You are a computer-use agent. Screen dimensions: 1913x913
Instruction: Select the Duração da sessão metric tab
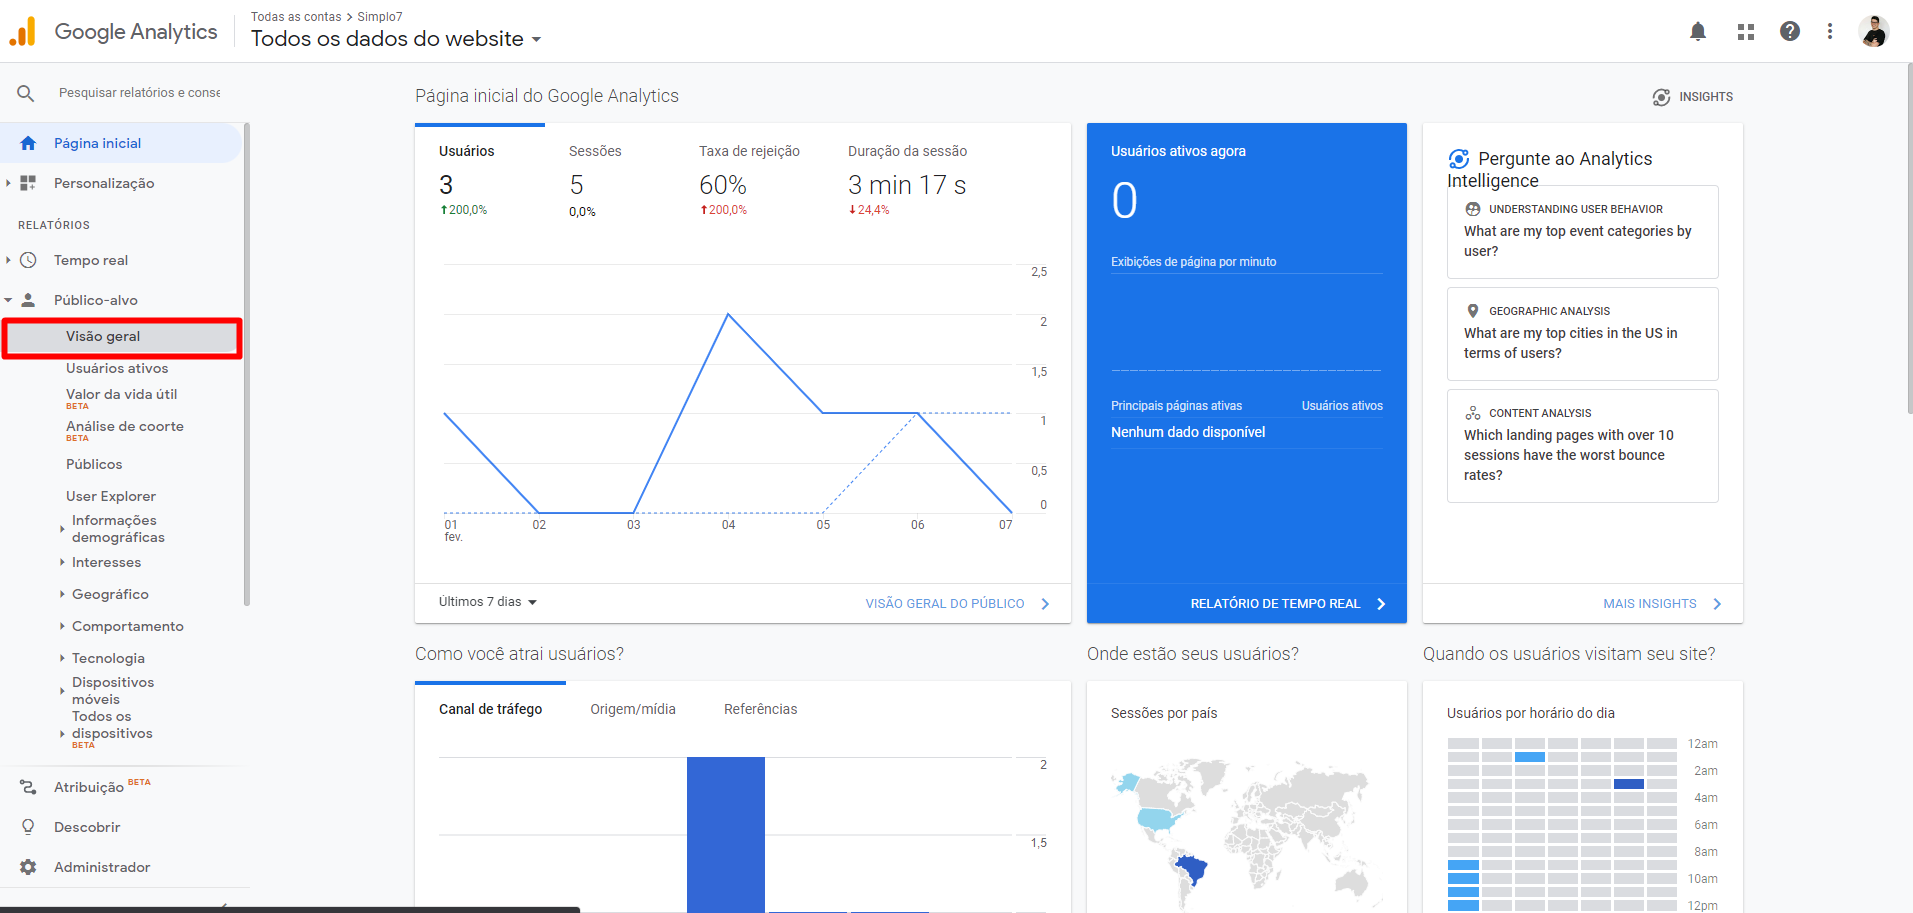pyautogui.click(x=908, y=180)
